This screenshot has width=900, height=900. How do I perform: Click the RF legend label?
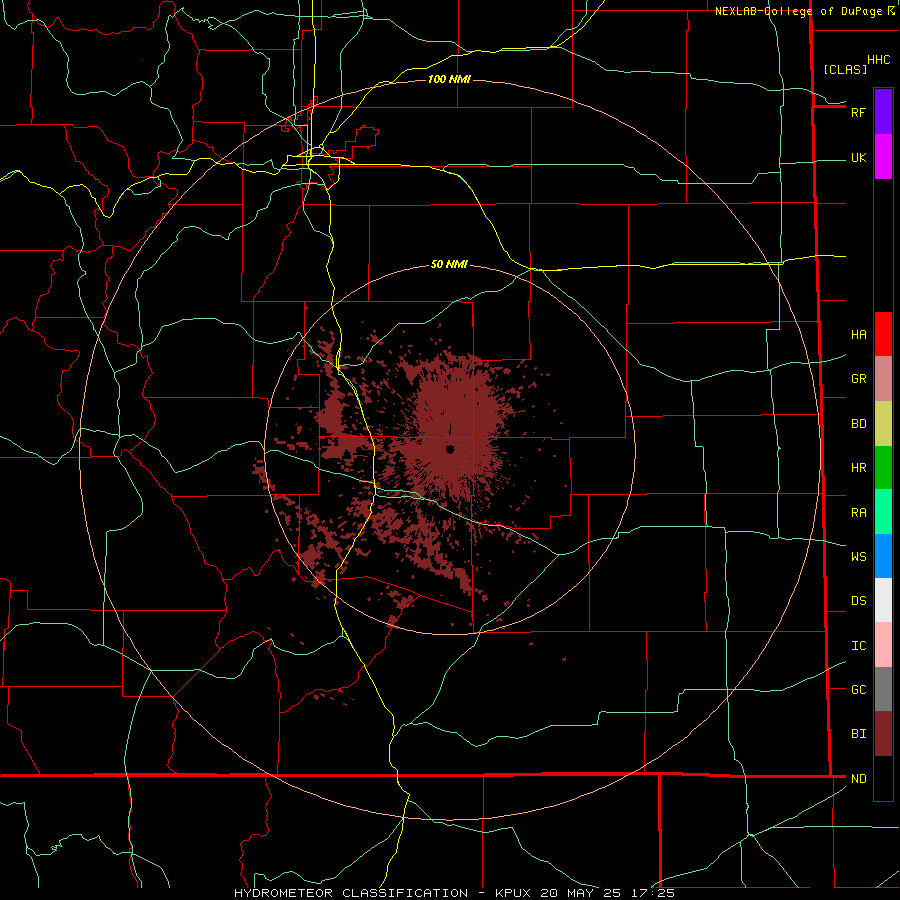coord(858,112)
